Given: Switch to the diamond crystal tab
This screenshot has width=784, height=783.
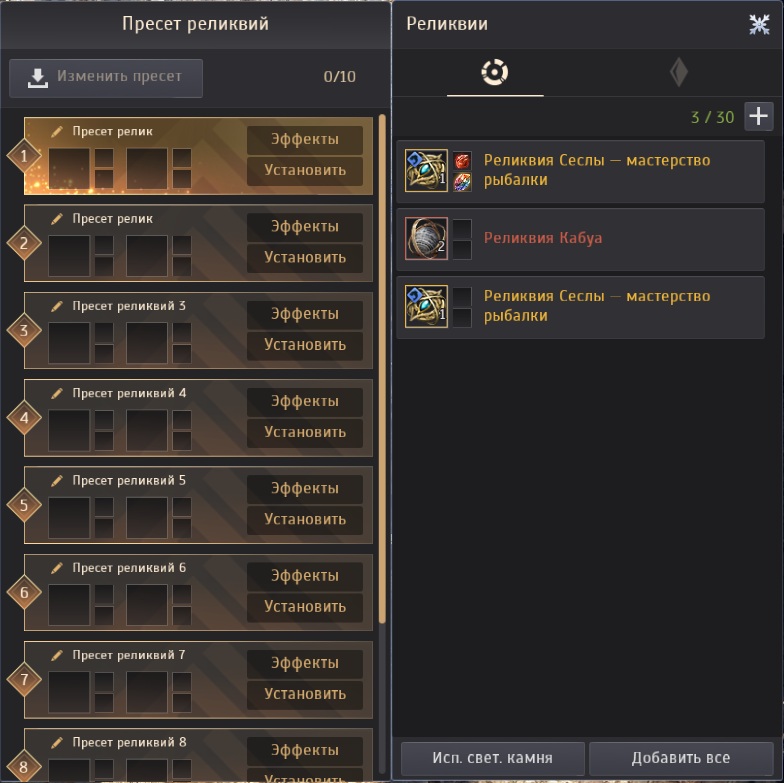Looking at the screenshot, I should point(678,72).
